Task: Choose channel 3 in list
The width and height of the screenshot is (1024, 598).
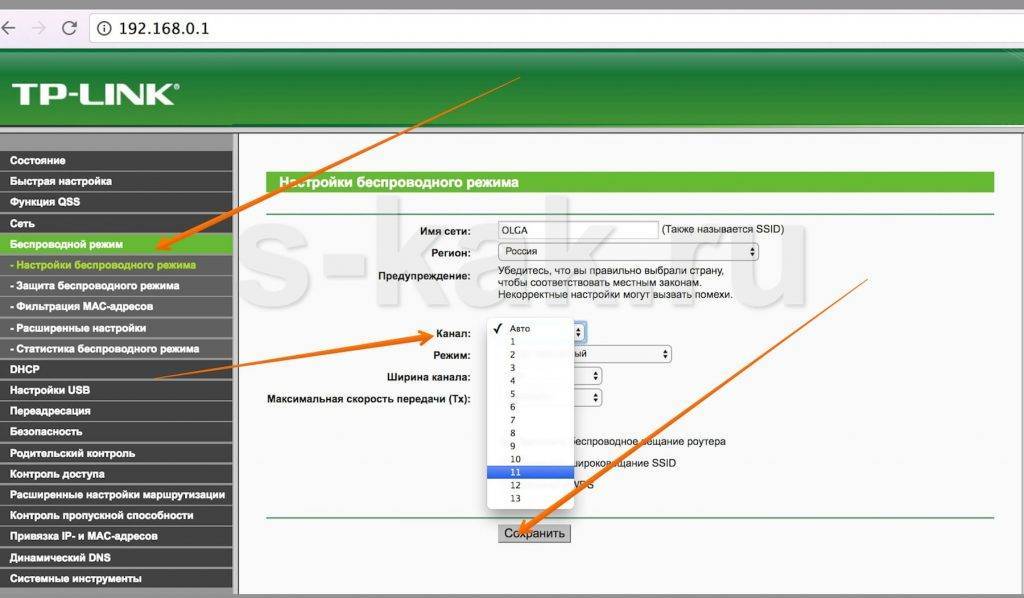Action: point(530,368)
